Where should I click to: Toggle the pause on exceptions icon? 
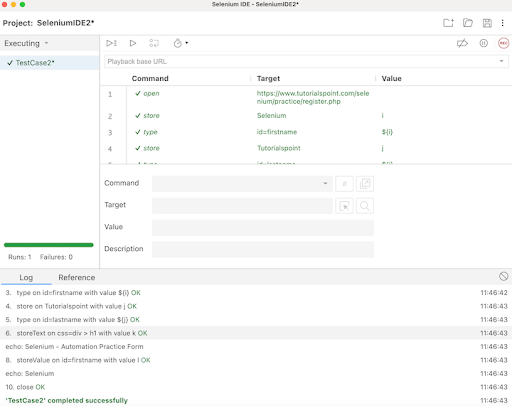pyautogui.click(x=484, y=43)
